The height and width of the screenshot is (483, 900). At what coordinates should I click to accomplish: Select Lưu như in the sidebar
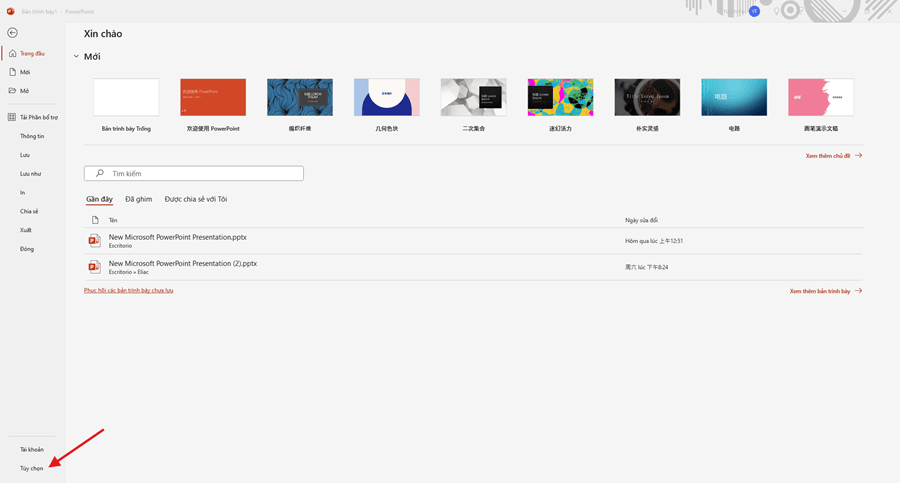point(30,173)
